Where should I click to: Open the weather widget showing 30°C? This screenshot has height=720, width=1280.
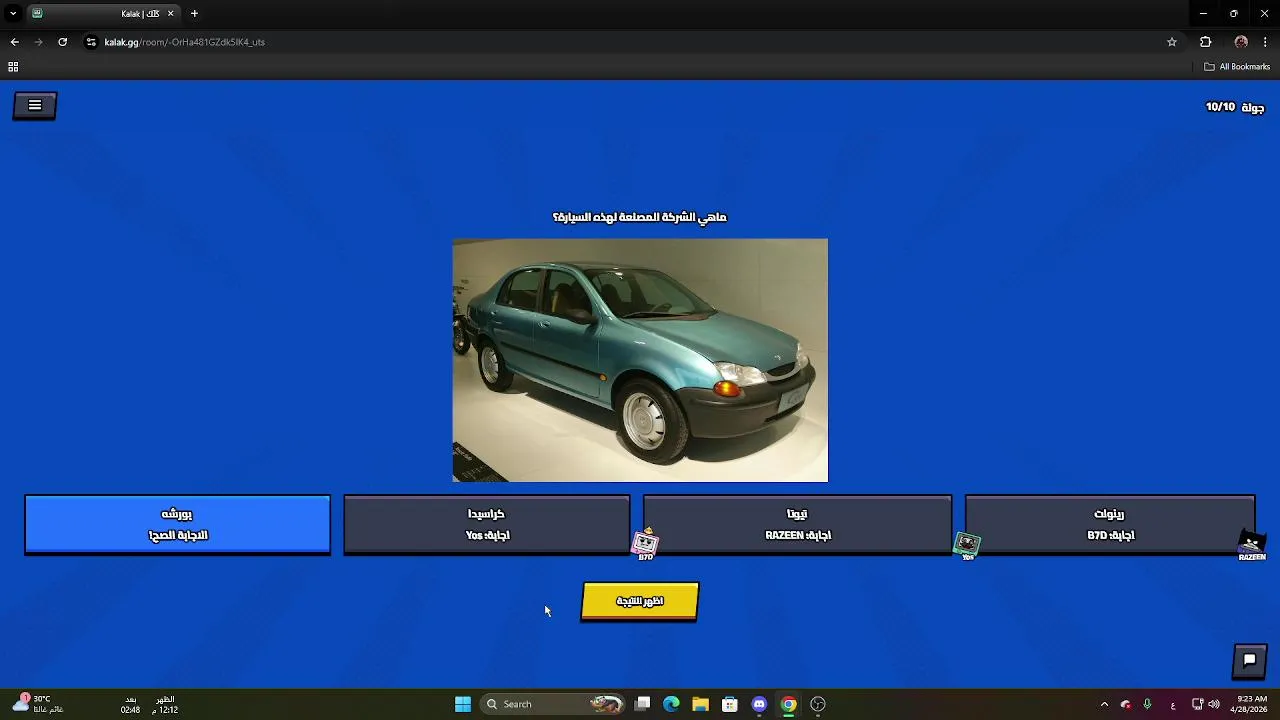tap(39, 704)
